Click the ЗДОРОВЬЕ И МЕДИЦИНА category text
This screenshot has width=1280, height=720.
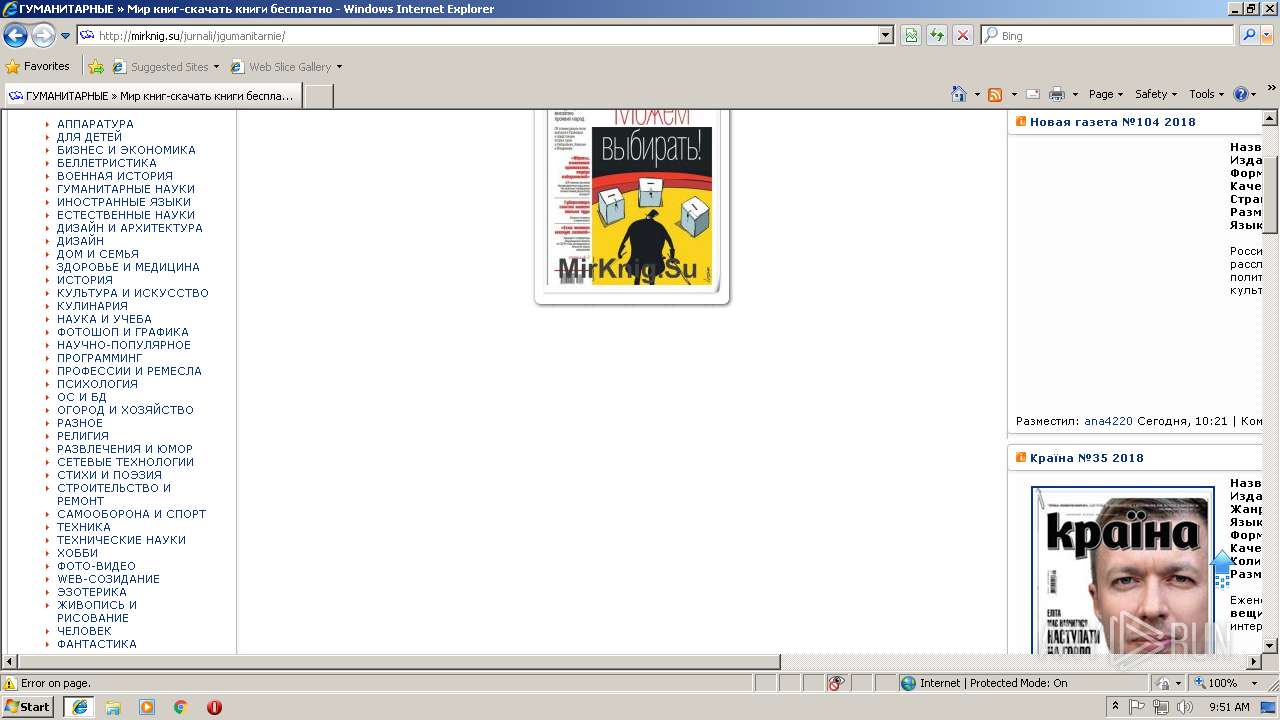click(128, 267)
